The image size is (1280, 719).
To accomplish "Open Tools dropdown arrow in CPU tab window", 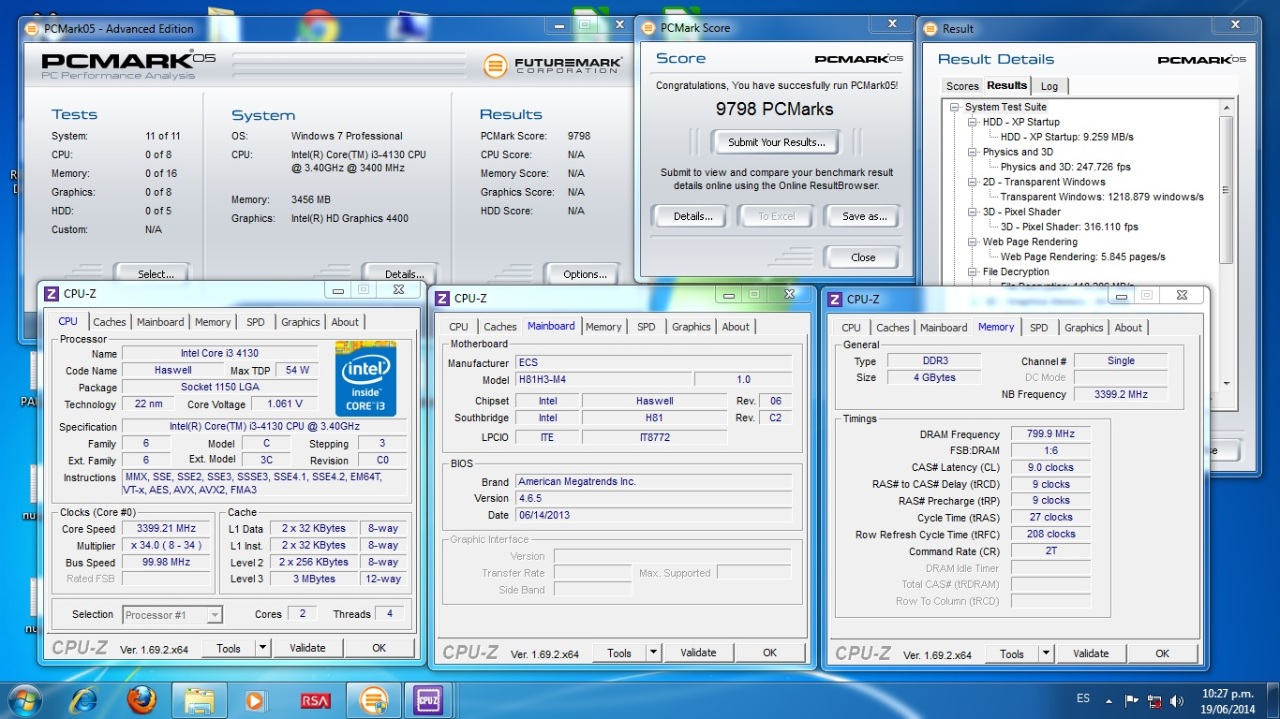I will 262,648.
